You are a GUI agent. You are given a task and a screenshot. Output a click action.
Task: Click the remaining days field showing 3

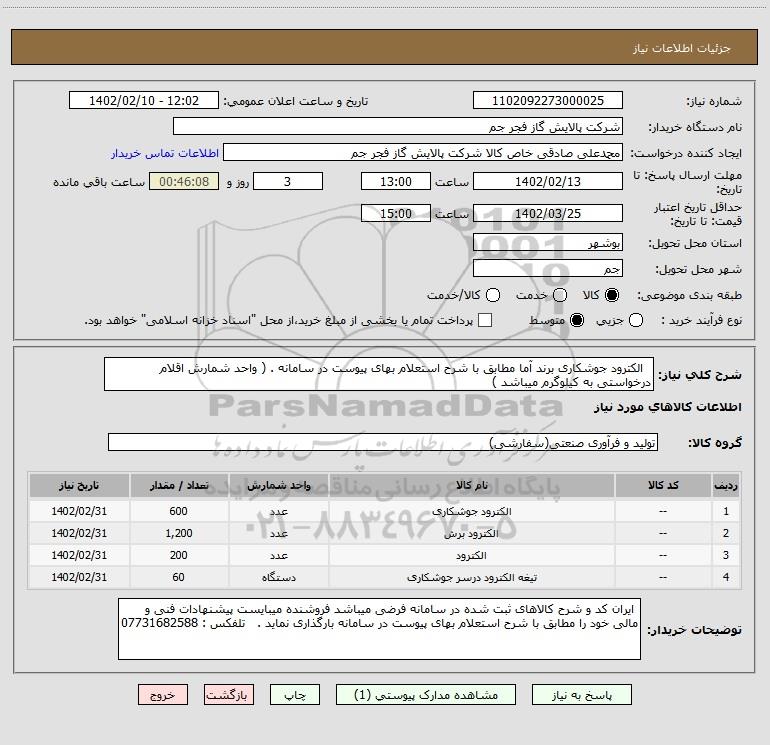coord(288,181)
